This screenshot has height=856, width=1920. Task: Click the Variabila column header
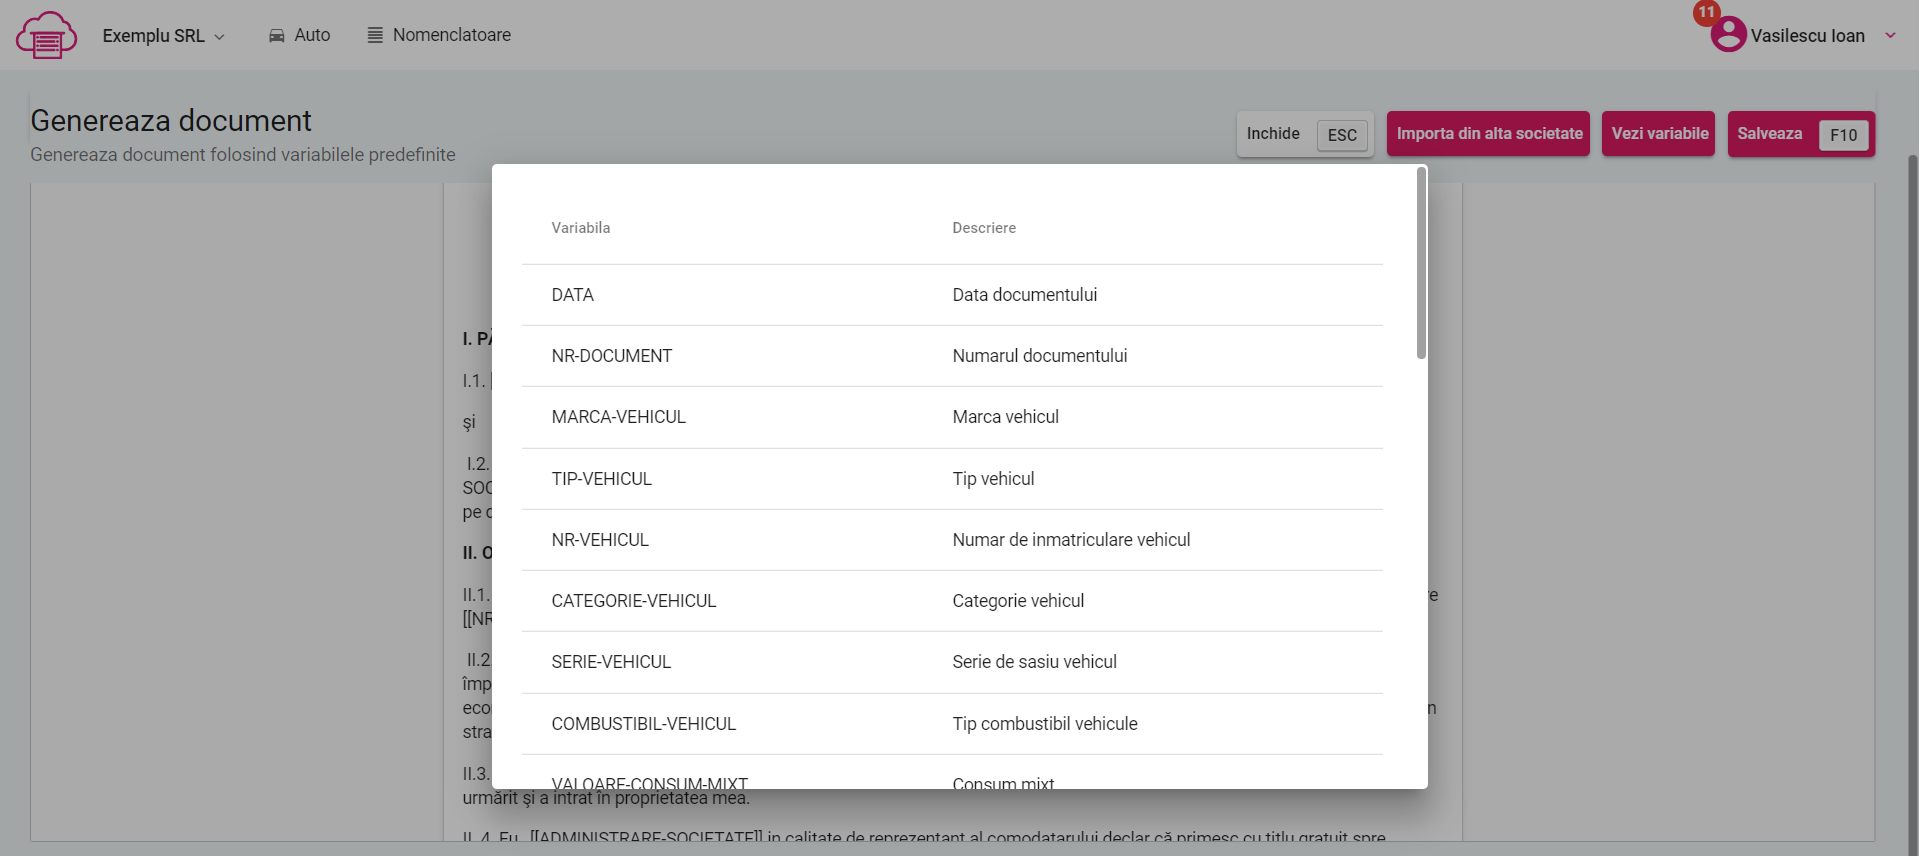581,228
